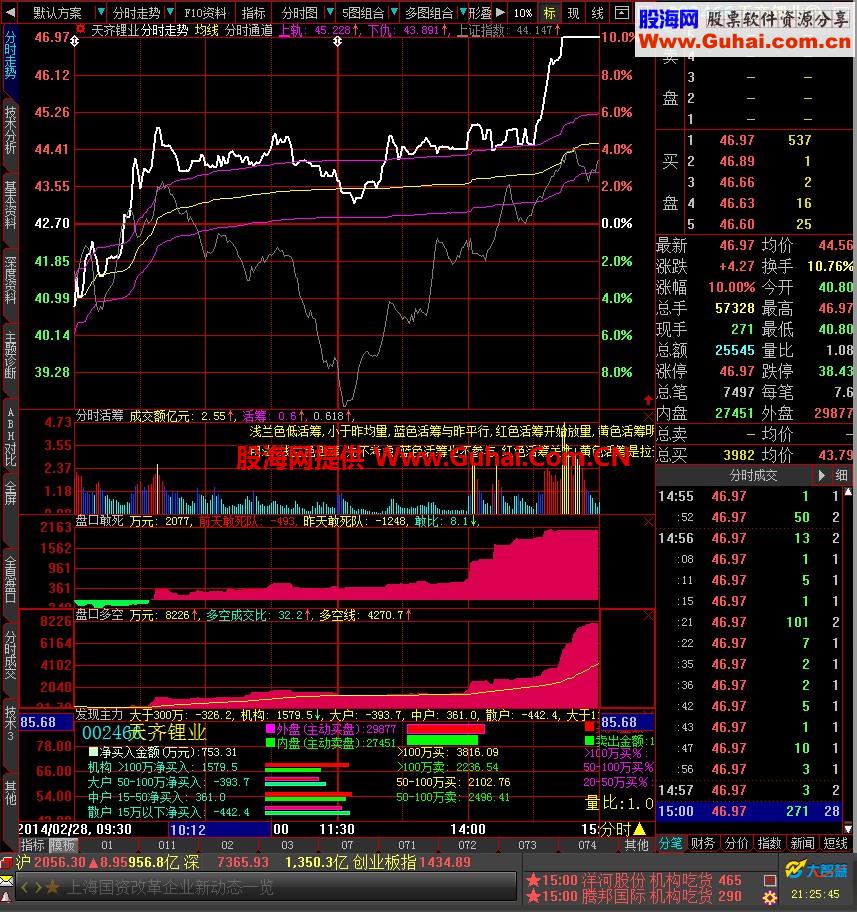
Task: Open dropdown arrow next to 5图组合
Action: 394,12
